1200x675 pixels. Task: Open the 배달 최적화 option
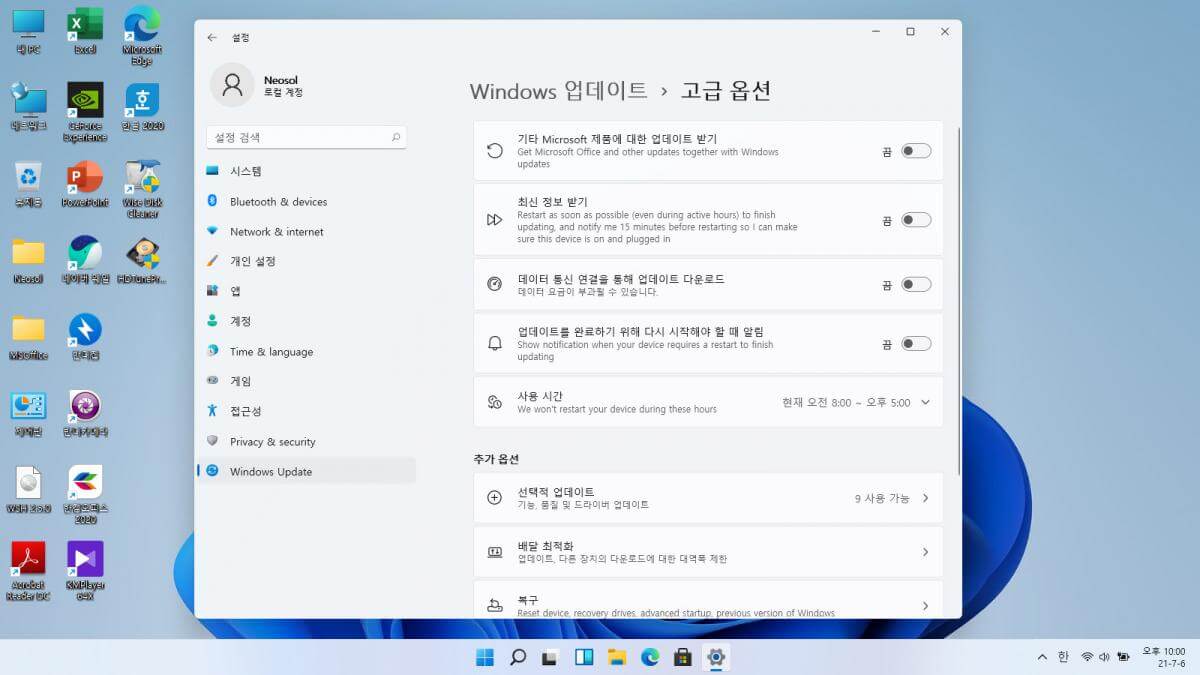click(708, 552)
